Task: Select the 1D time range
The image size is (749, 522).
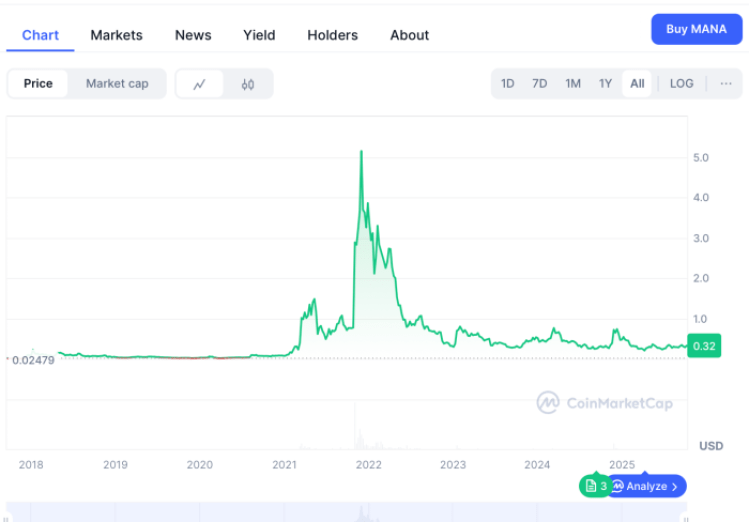Action: 507,83
